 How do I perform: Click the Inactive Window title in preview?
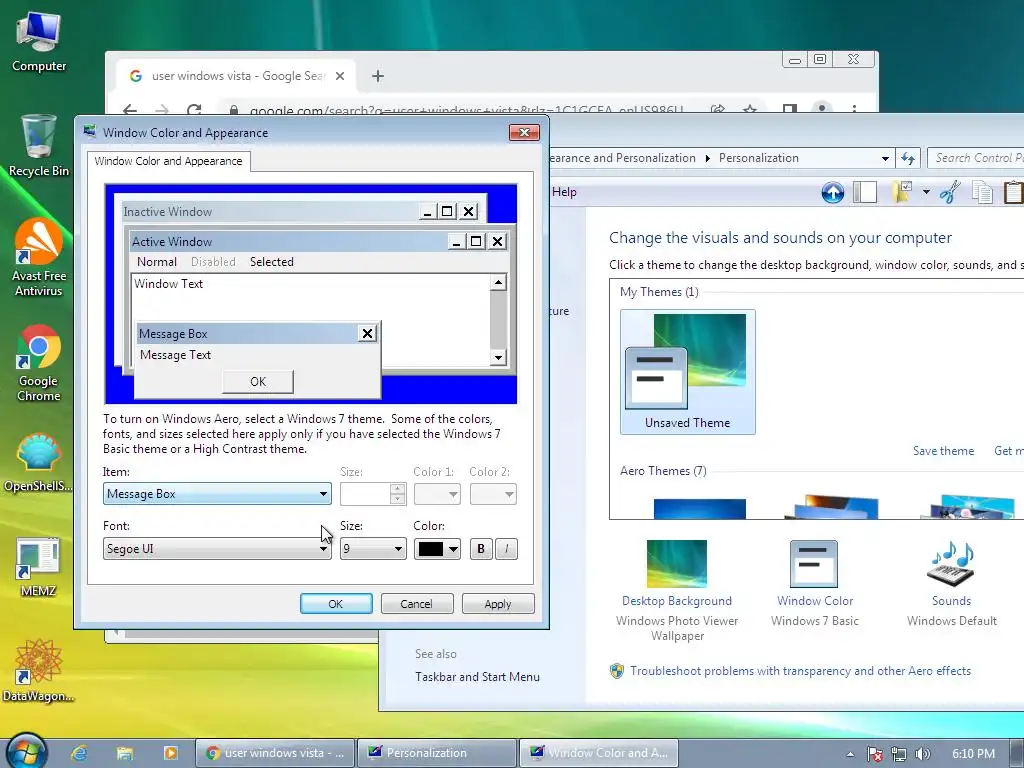(x=168, y=212)
